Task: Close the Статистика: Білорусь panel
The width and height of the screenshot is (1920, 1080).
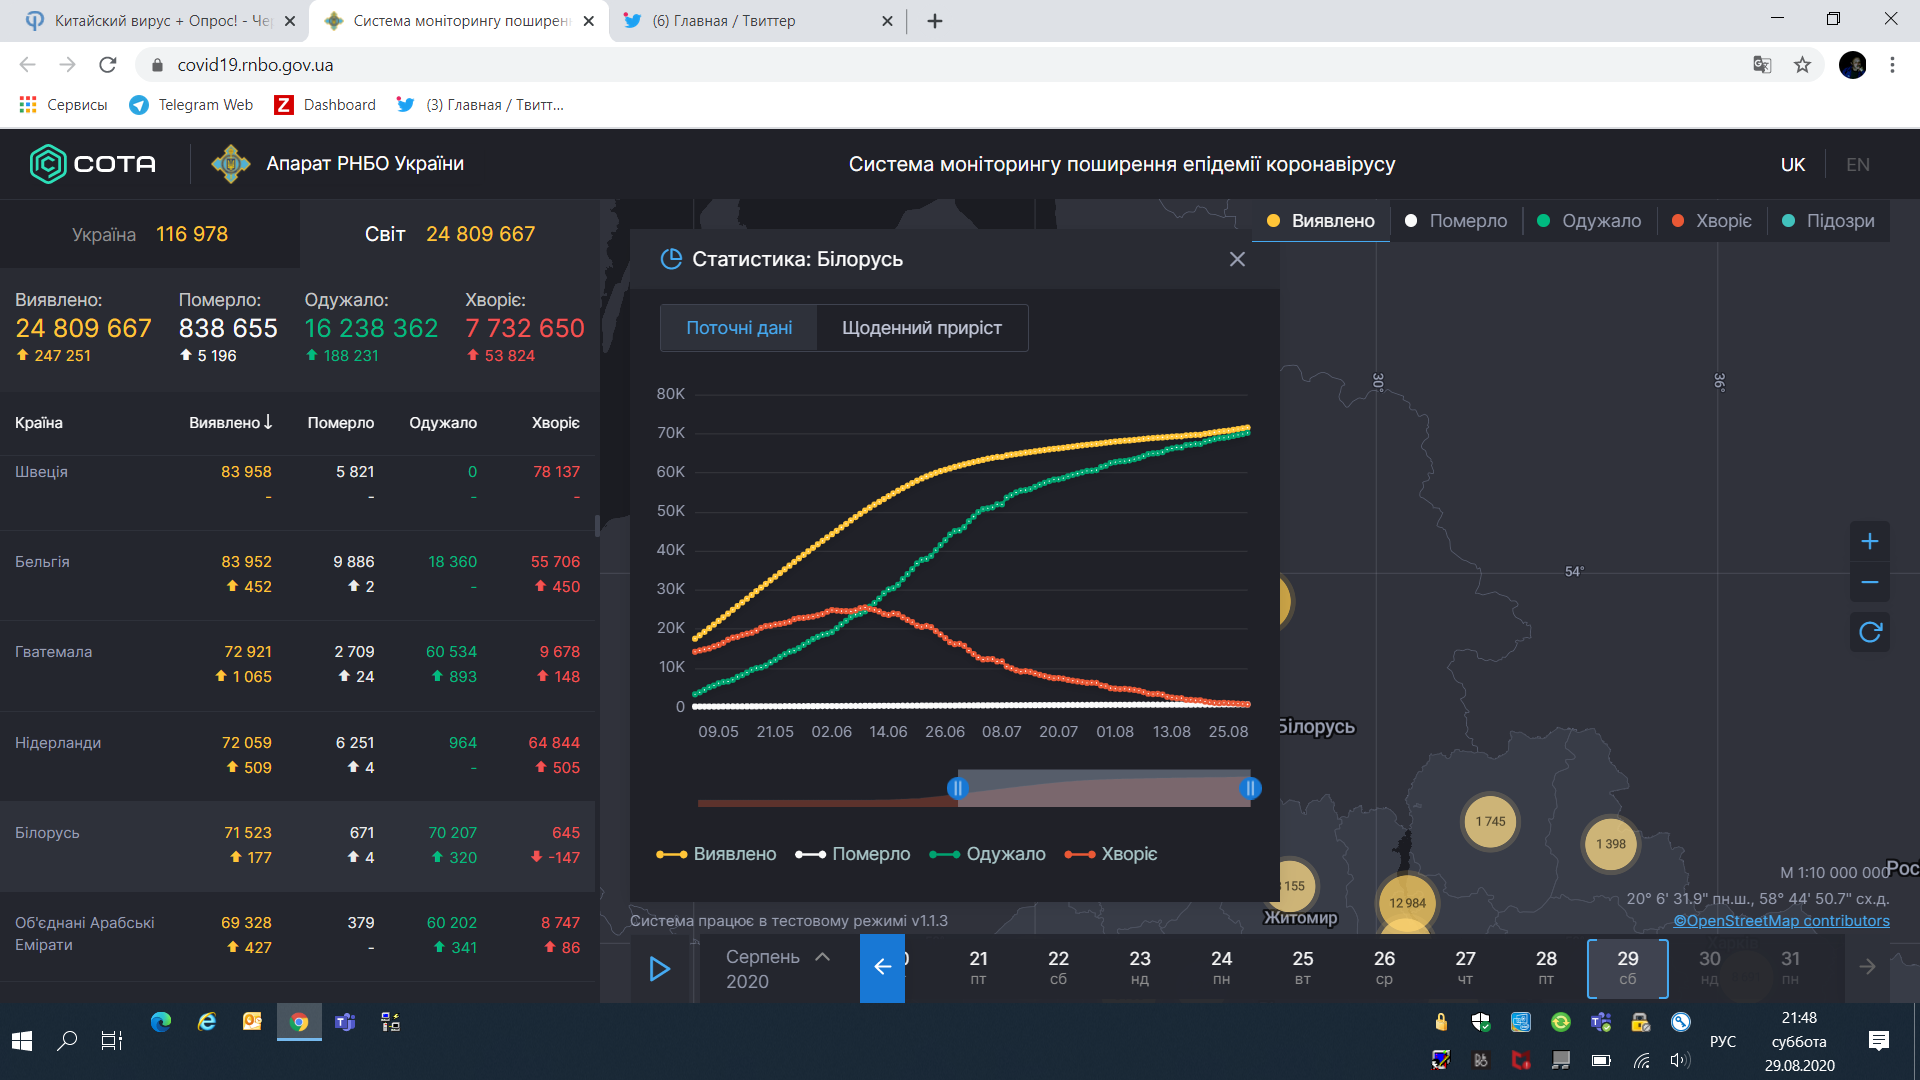Action: (1237, 259)
